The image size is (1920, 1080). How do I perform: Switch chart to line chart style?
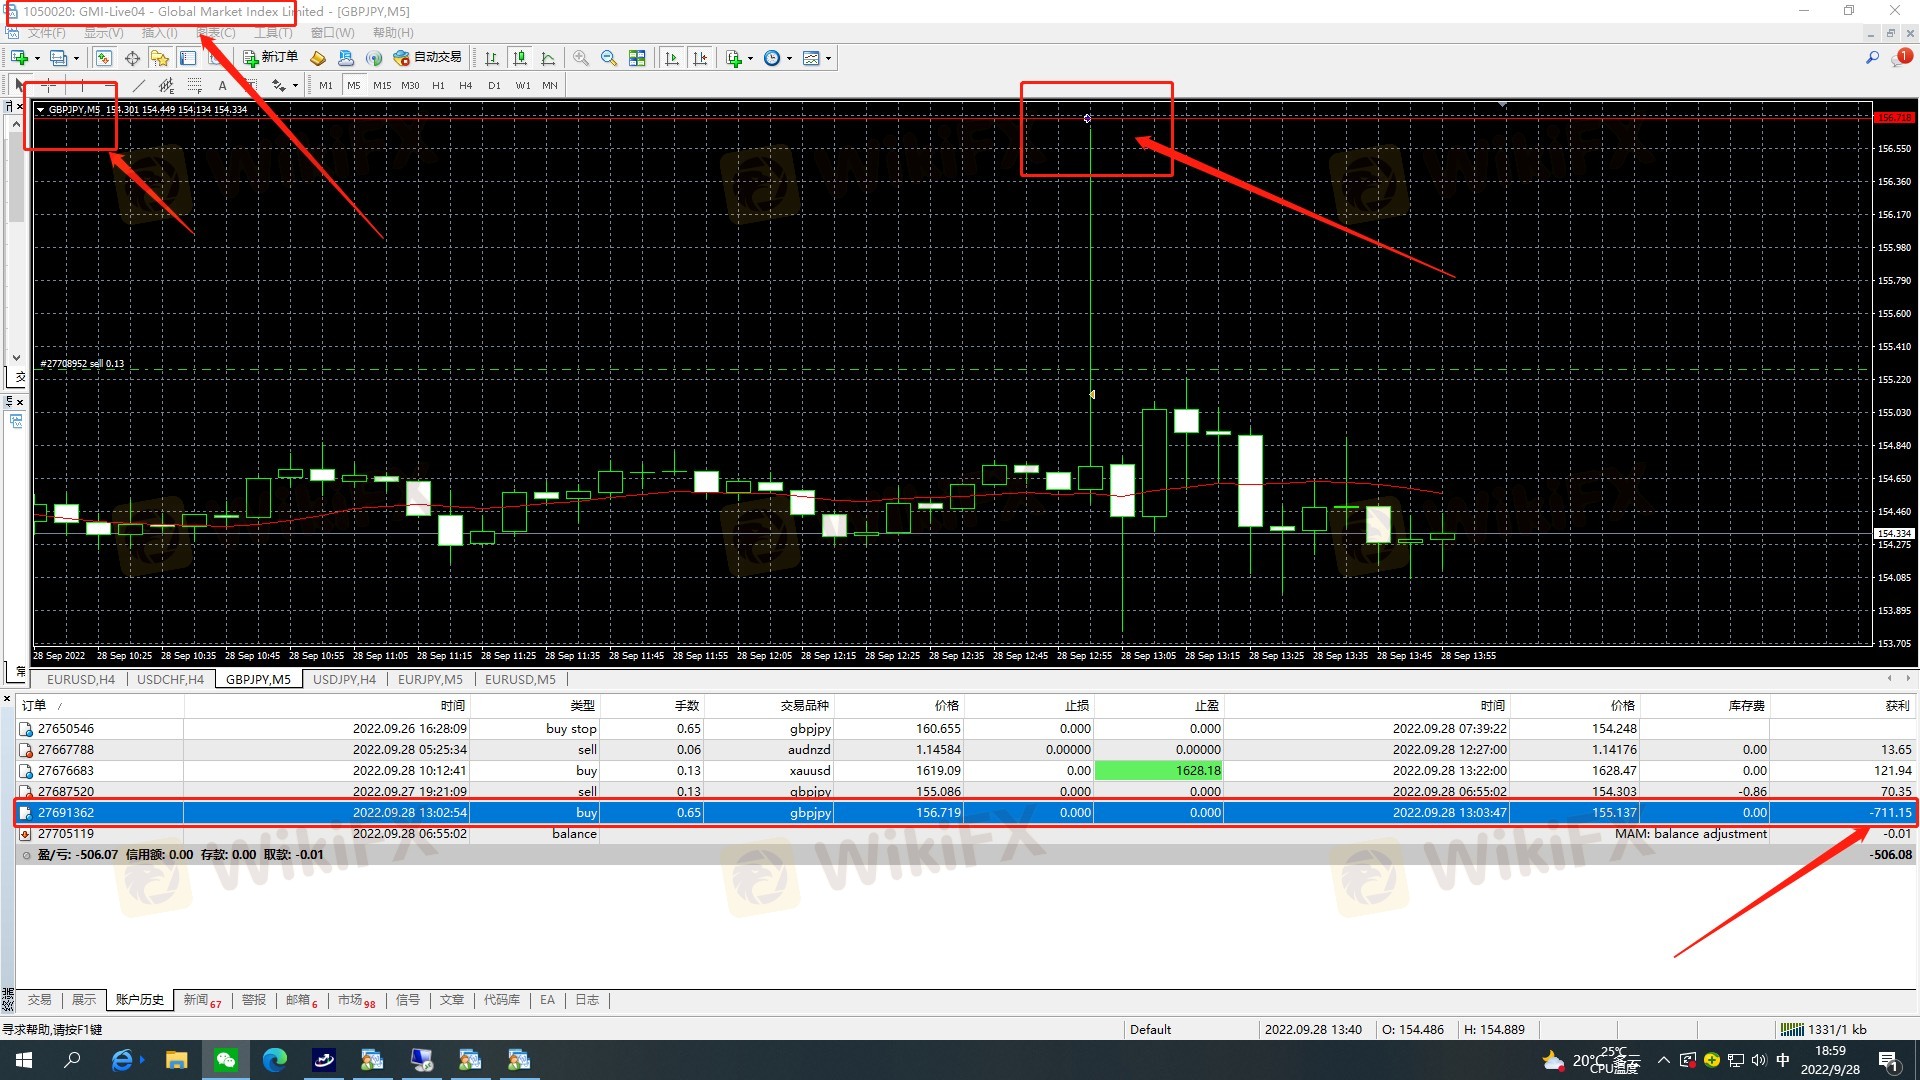coord(548,58)
